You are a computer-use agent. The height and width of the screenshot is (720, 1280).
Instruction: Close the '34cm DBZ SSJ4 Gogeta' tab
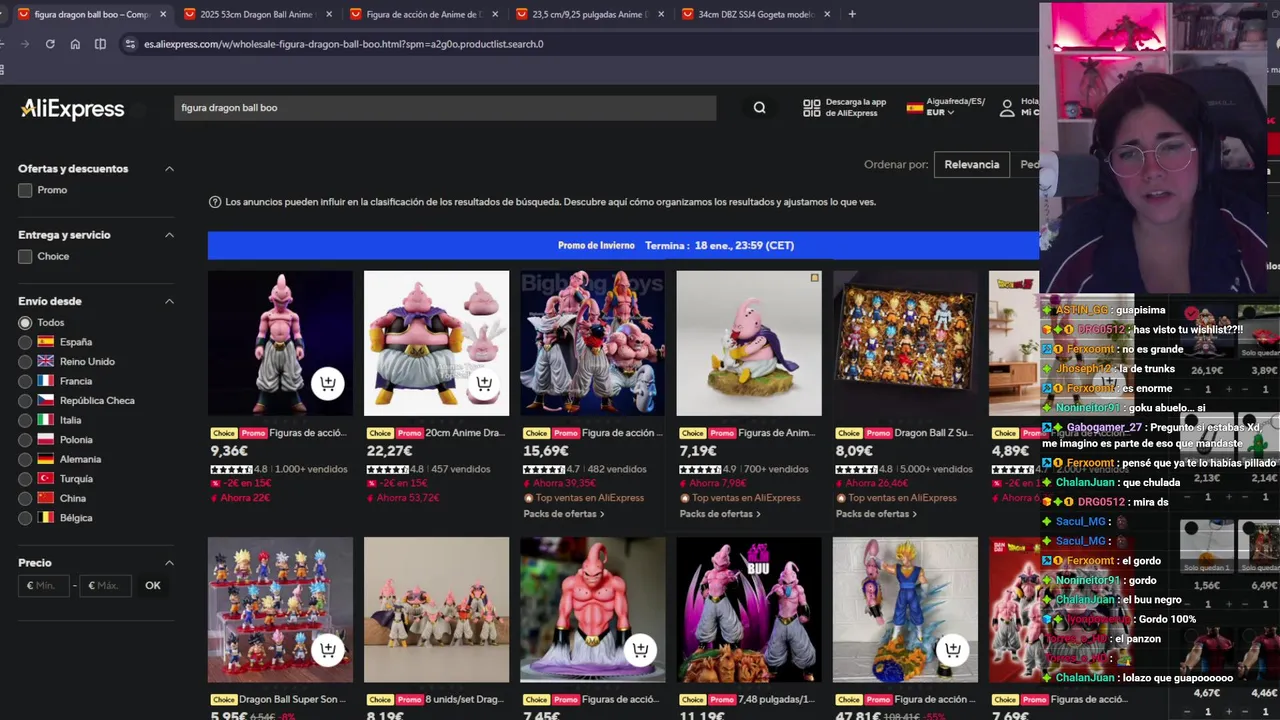tap(827, 14)
